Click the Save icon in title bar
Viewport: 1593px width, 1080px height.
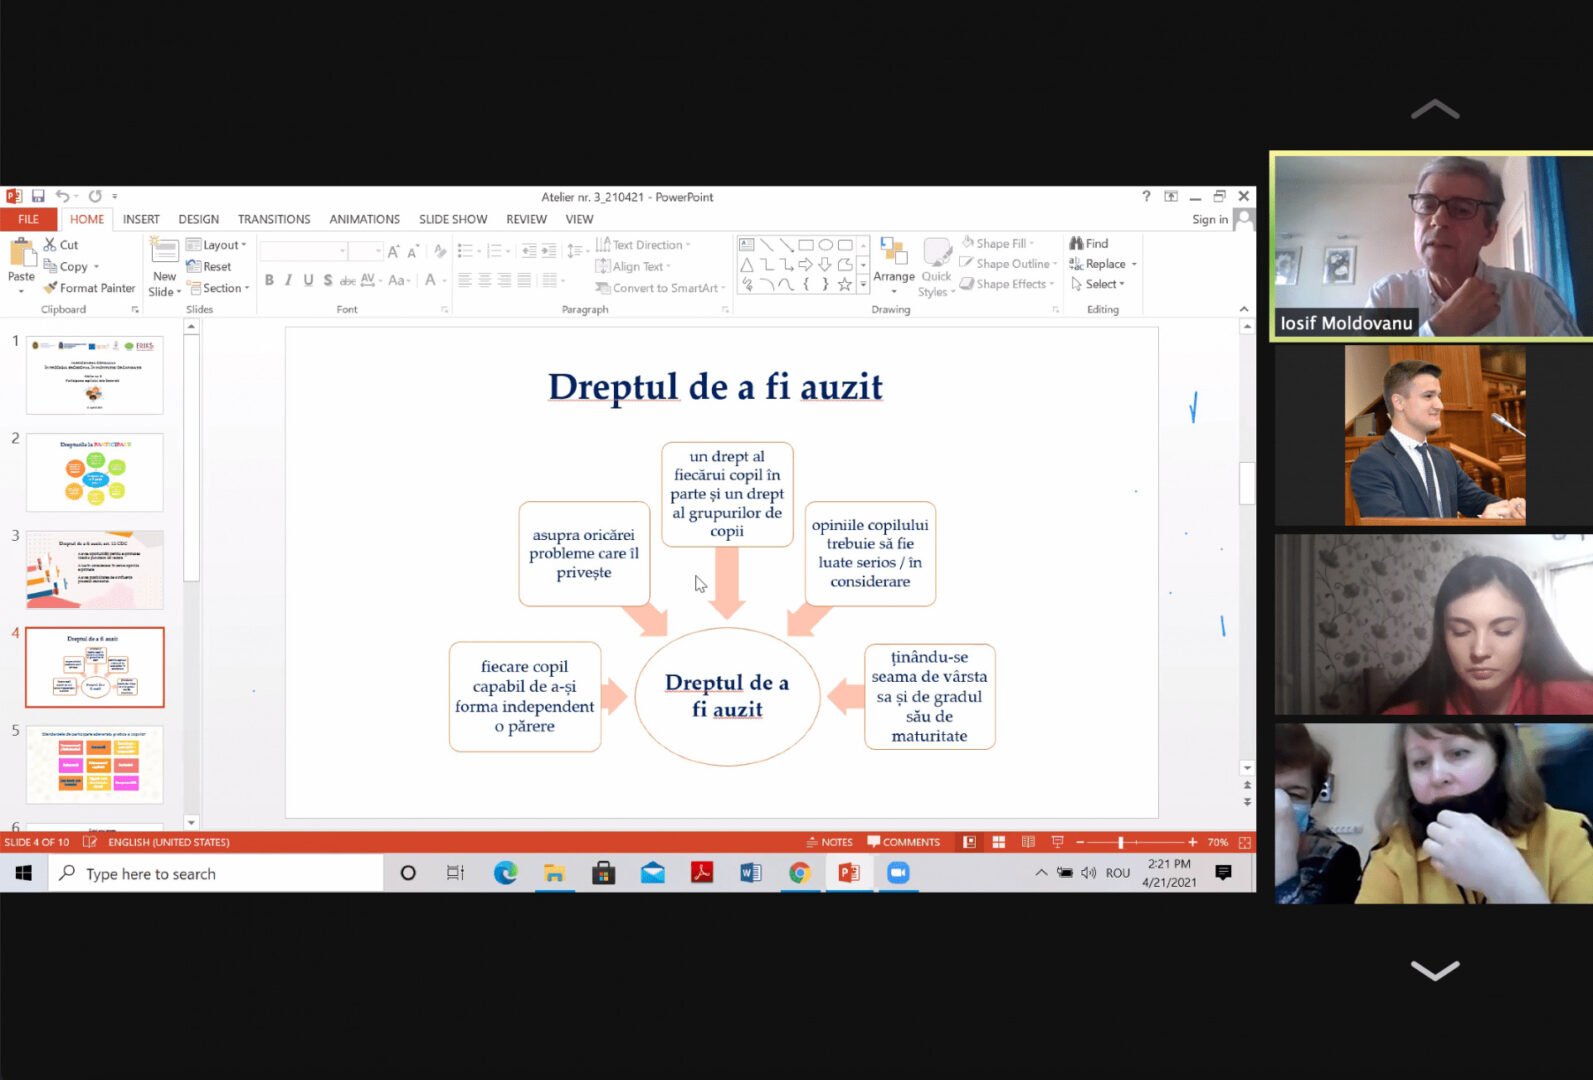(x=38, y=196)
